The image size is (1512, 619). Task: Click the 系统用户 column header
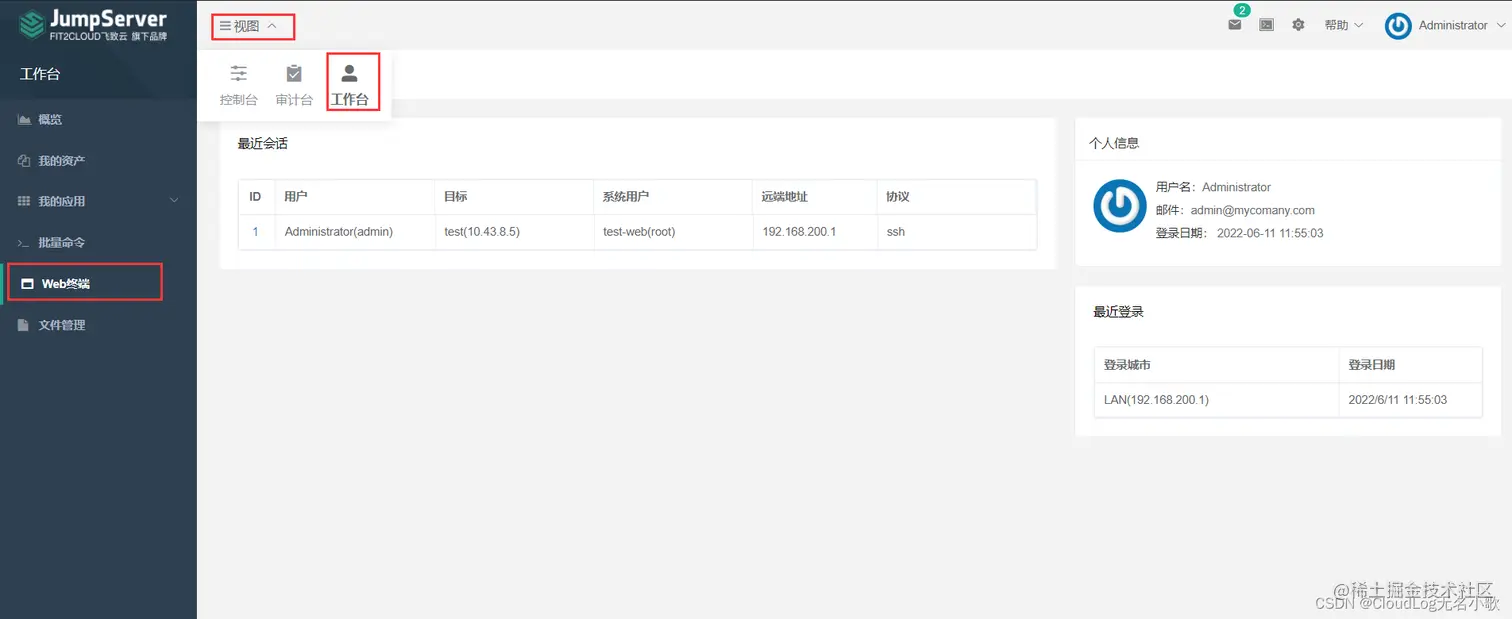point(672,197)
